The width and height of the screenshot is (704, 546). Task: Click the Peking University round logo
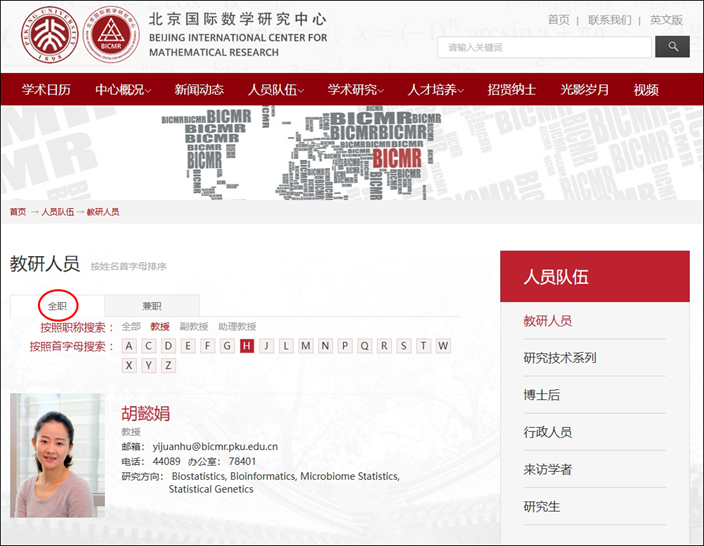[50, 35]
